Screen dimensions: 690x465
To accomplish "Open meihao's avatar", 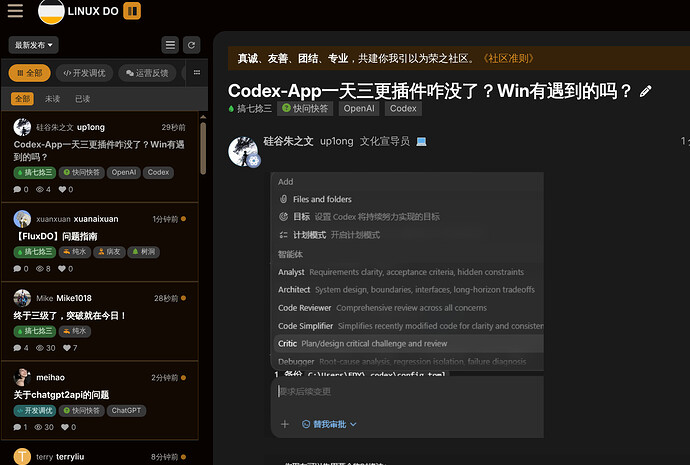I will [22, 377].
